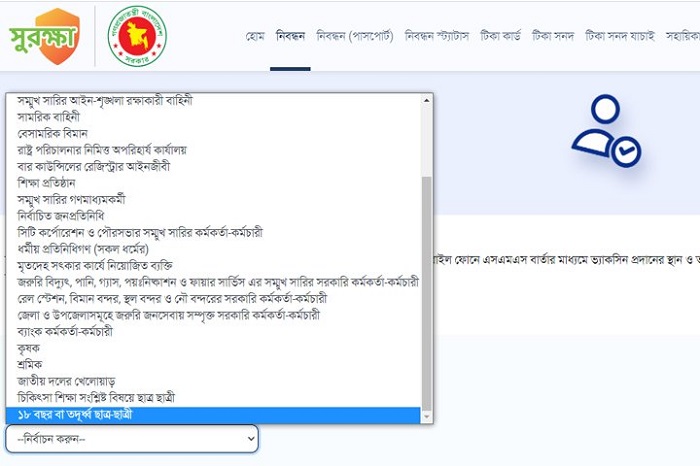Select জাতীয় দলের খেলোয়াড় option
This screenshot has height=466, width=700.
coord(213,381)
